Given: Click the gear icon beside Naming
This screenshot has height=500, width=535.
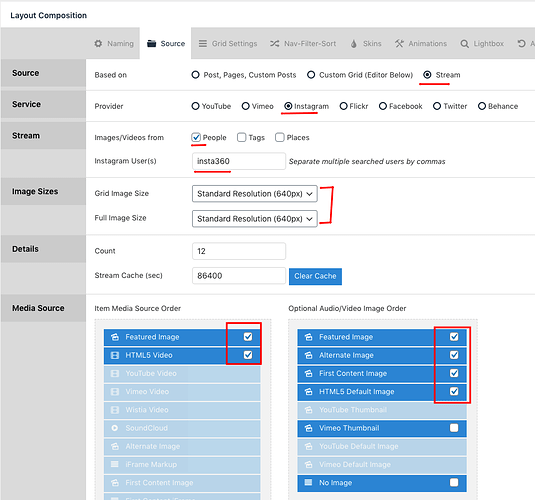Looking at the screenshot, I should (98, 44).
